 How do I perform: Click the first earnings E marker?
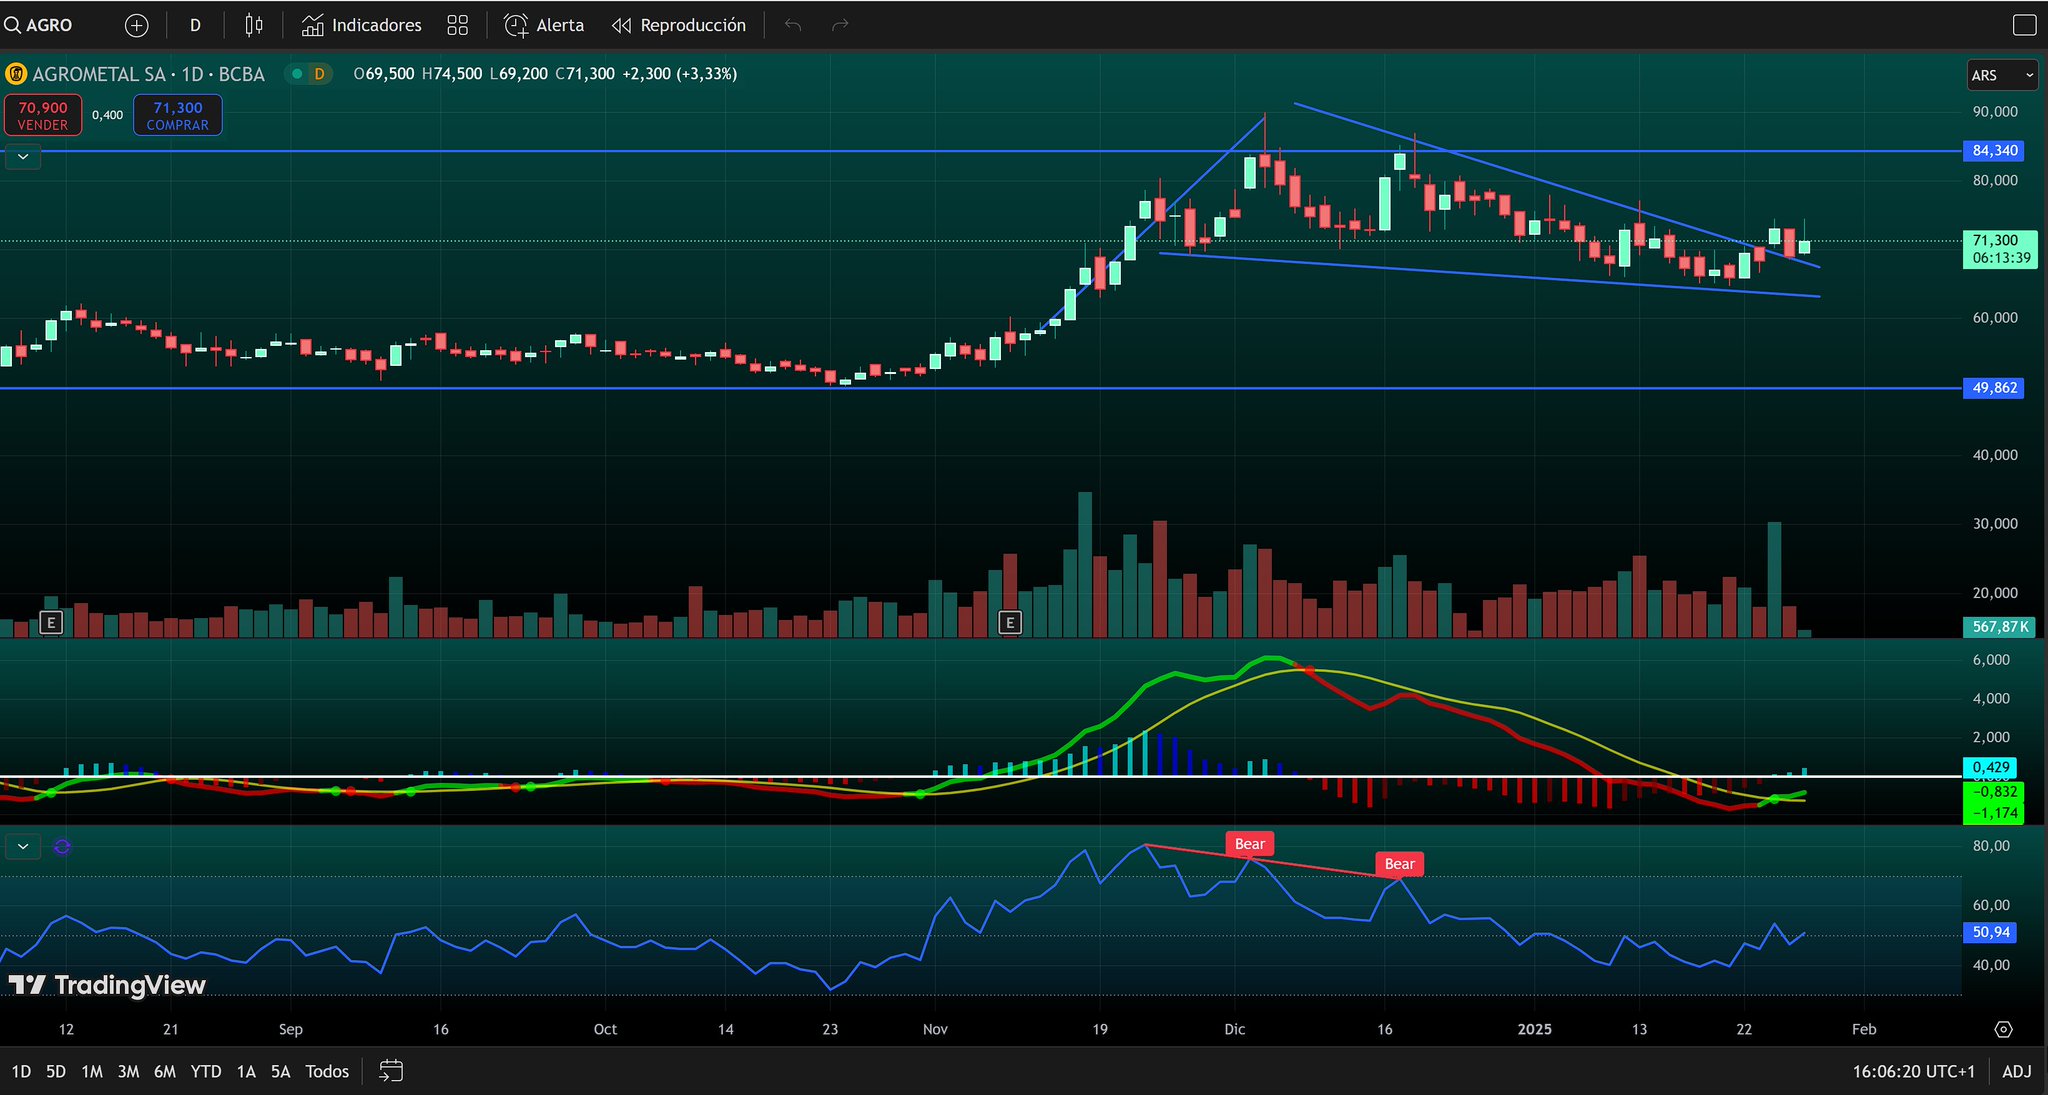pyautogui.click(x=50, y=623)
